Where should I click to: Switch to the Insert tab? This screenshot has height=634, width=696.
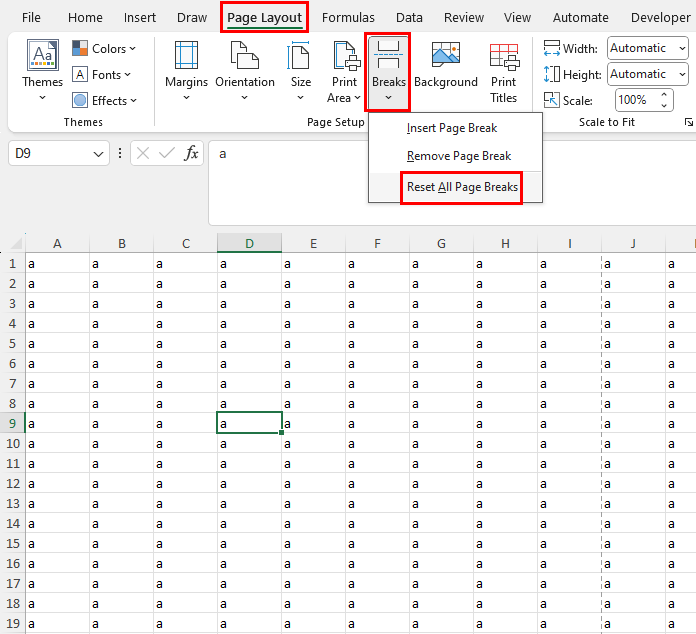[x=140, y=18]
